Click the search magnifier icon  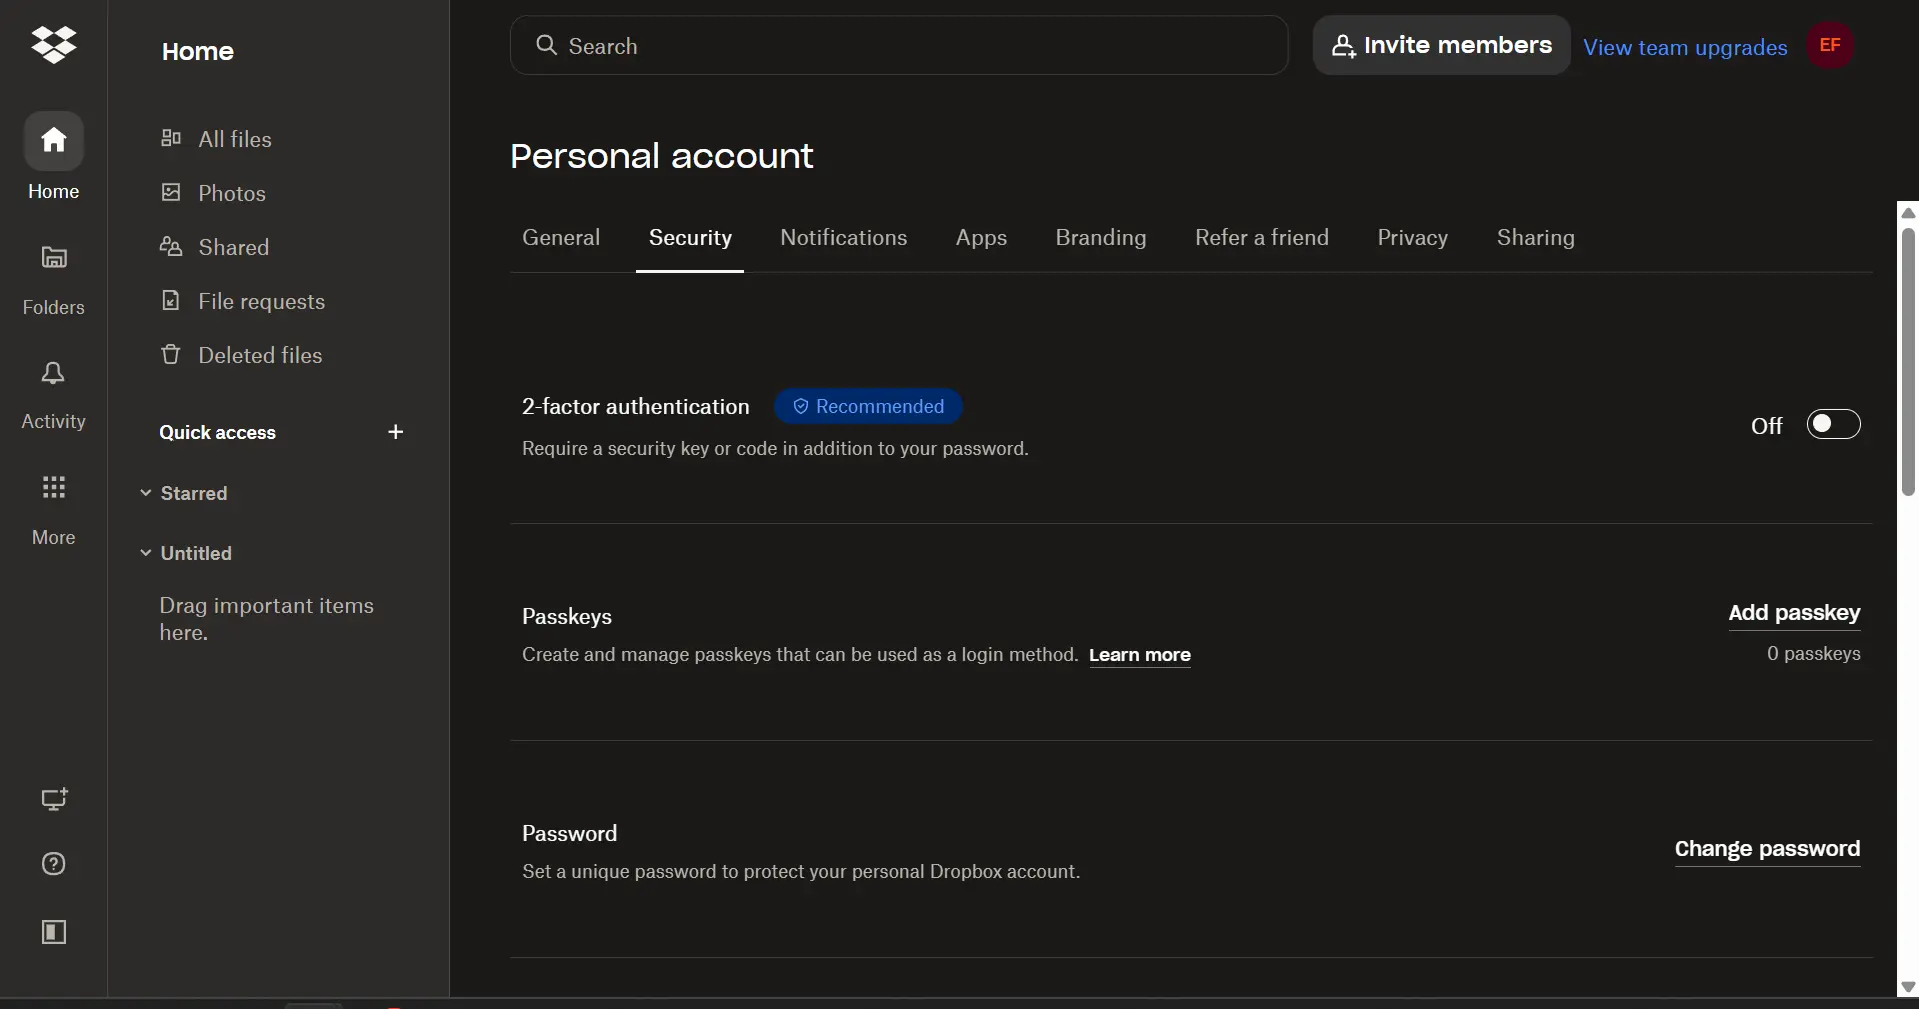(546, 45)
